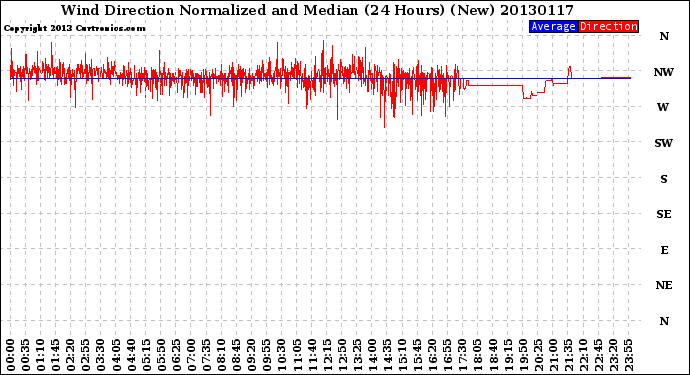This screenshot has width=690, height=375.
Task: Click the 11:40 time label
Action: 312,355
